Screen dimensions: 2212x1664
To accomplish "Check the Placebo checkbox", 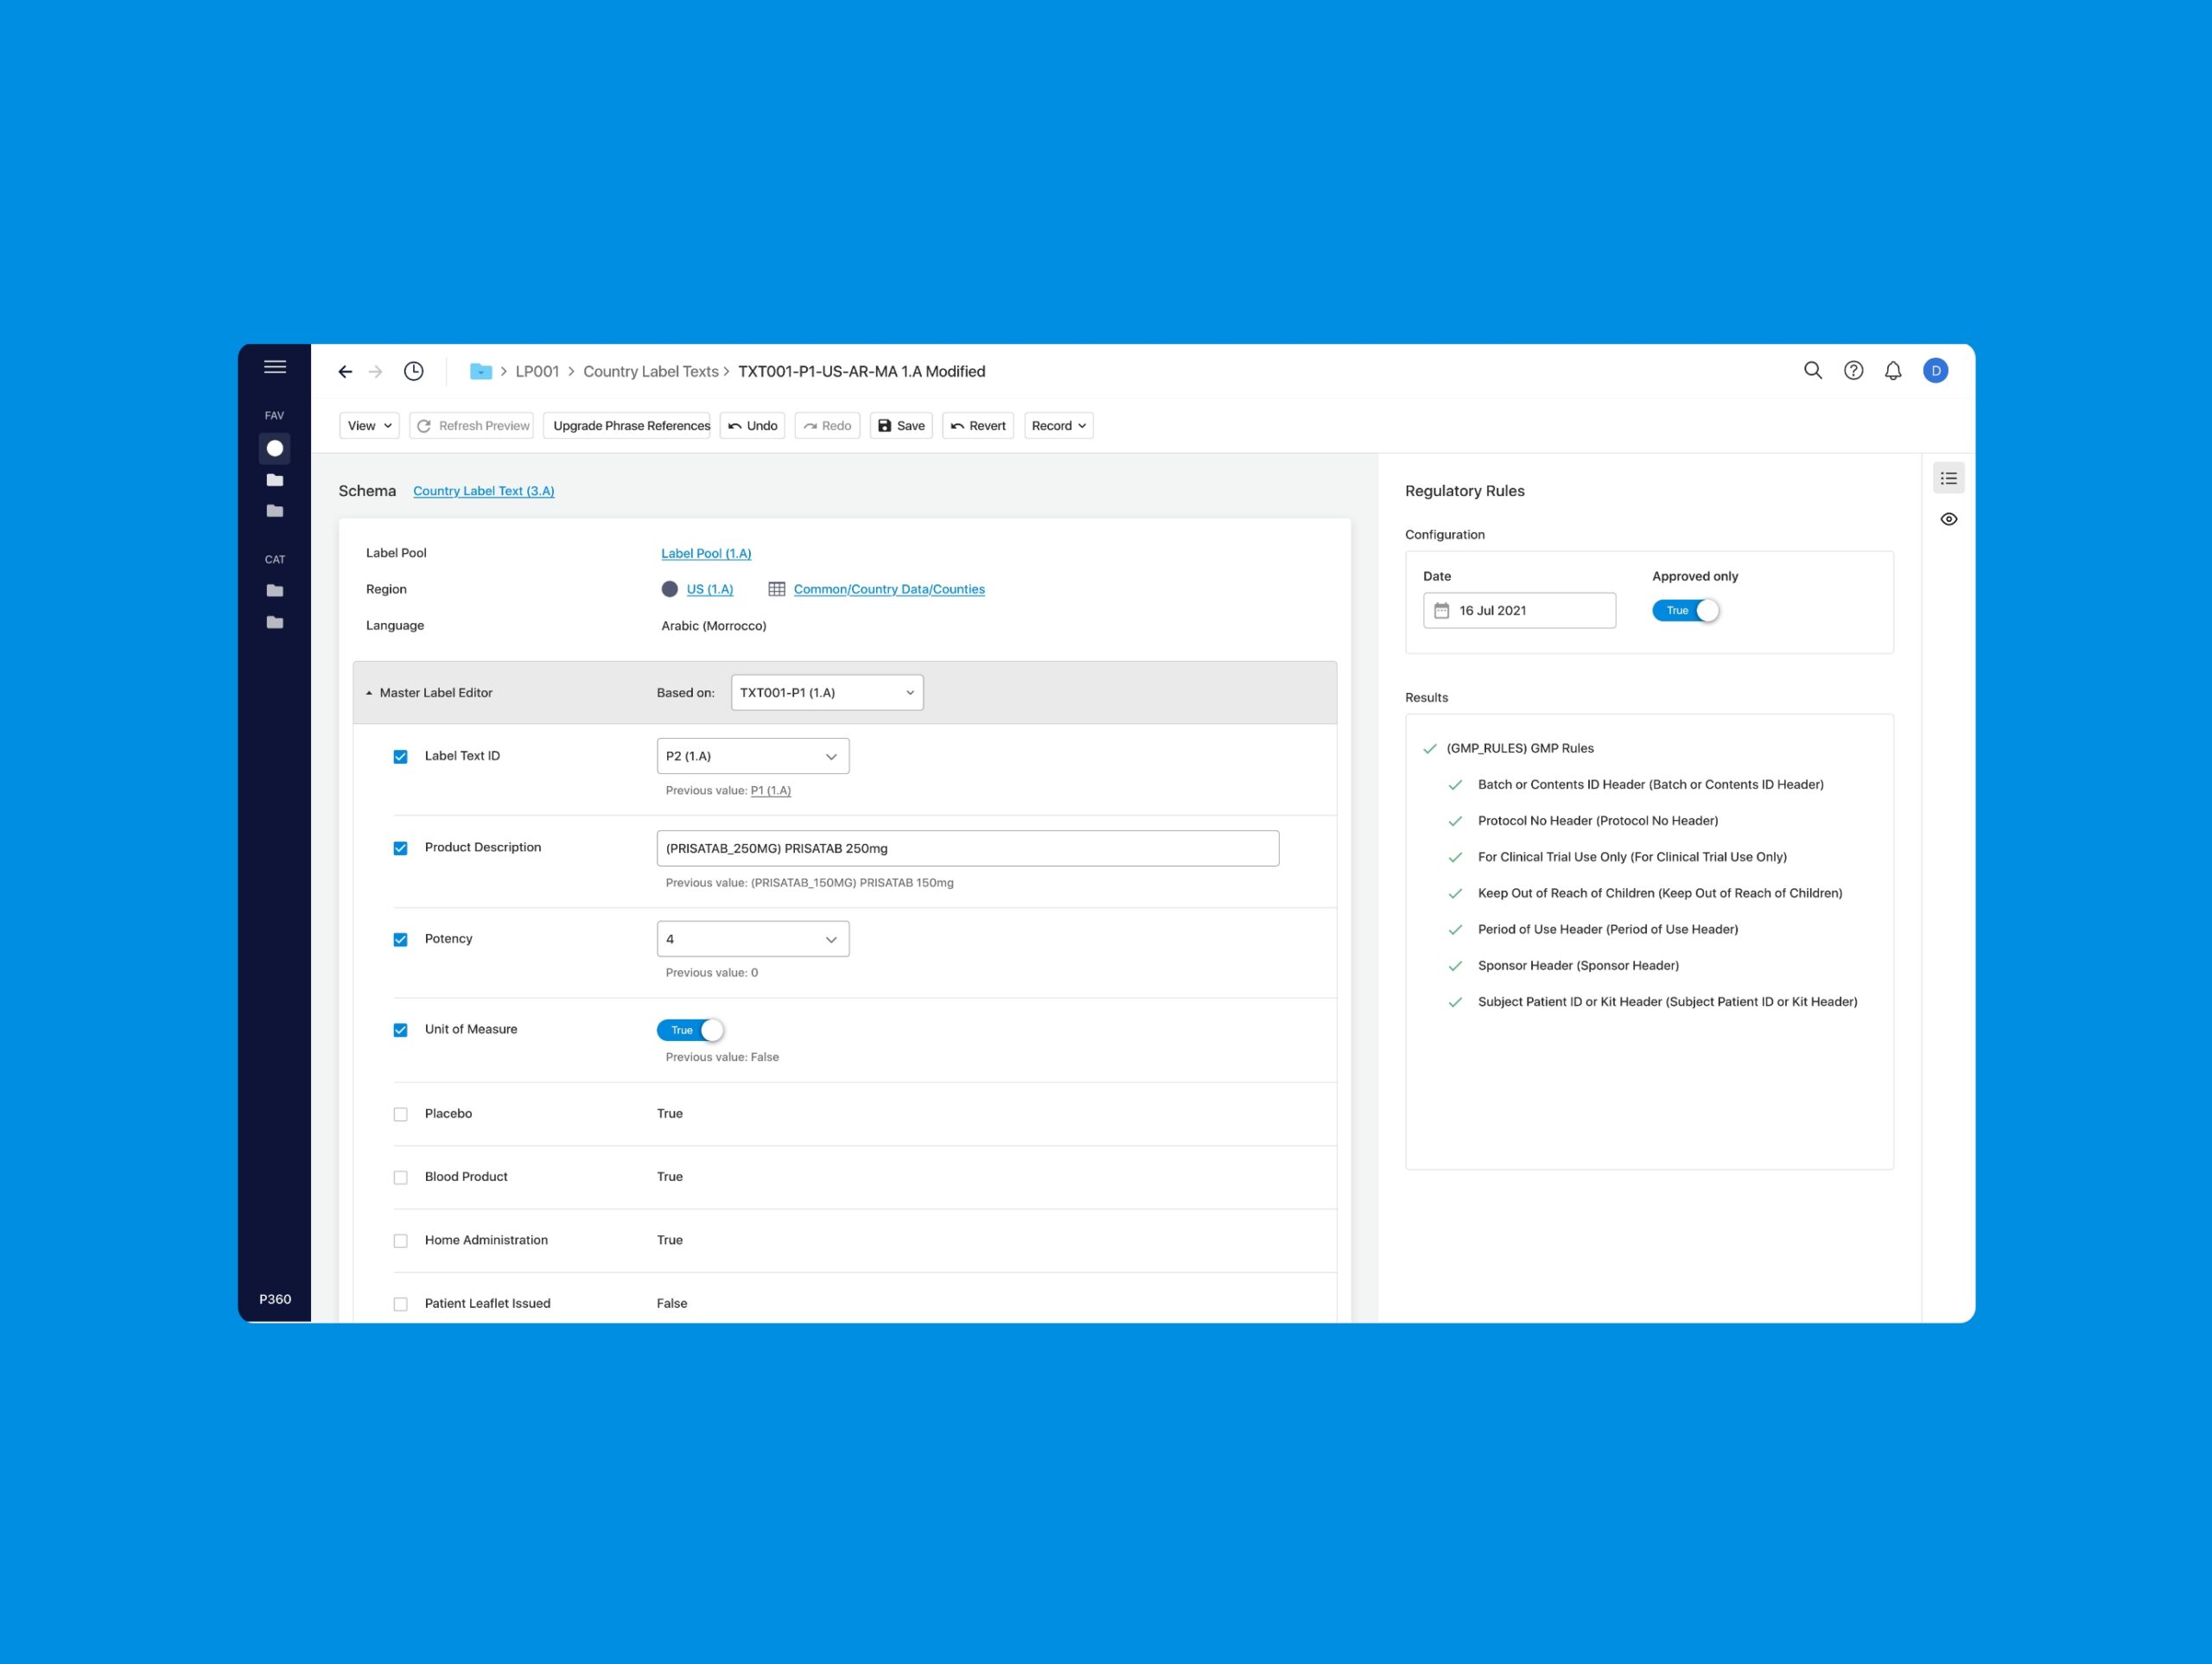I will point(401,1114).
